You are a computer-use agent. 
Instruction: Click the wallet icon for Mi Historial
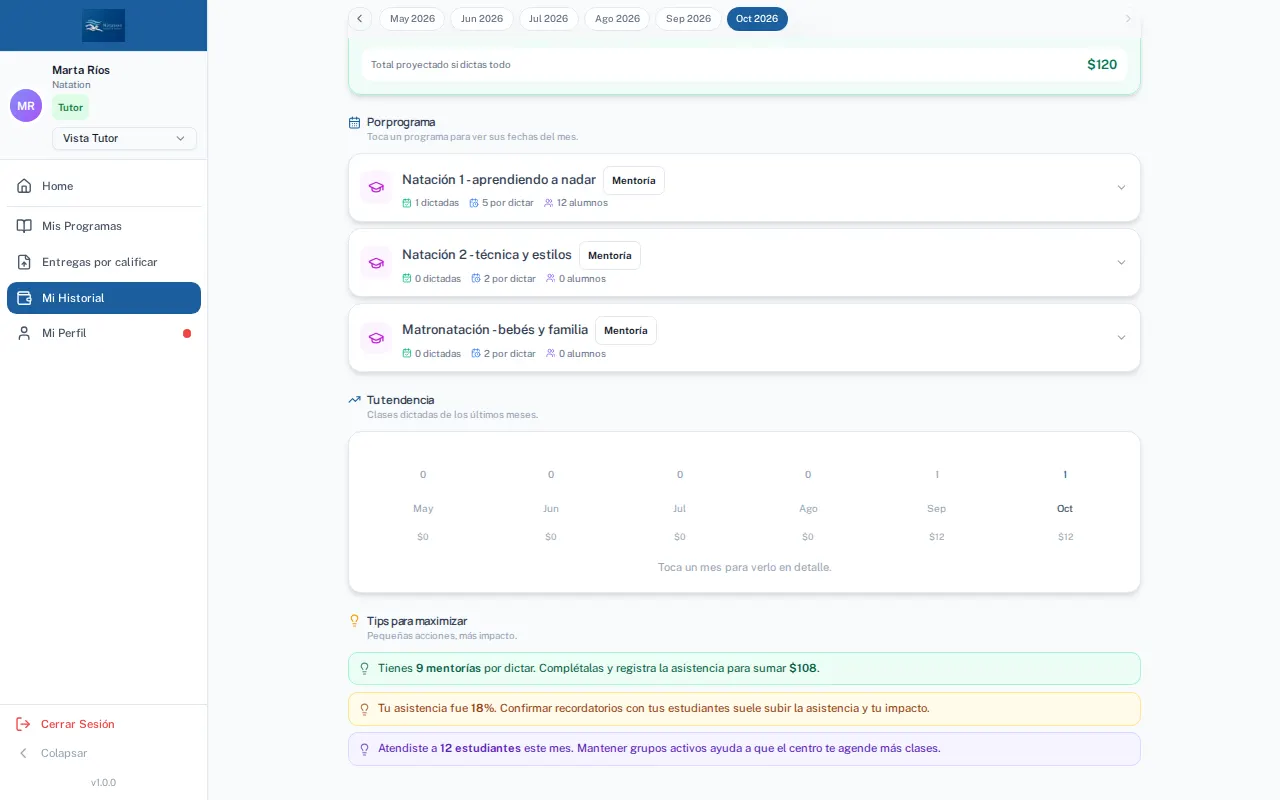tap(24, 298)
